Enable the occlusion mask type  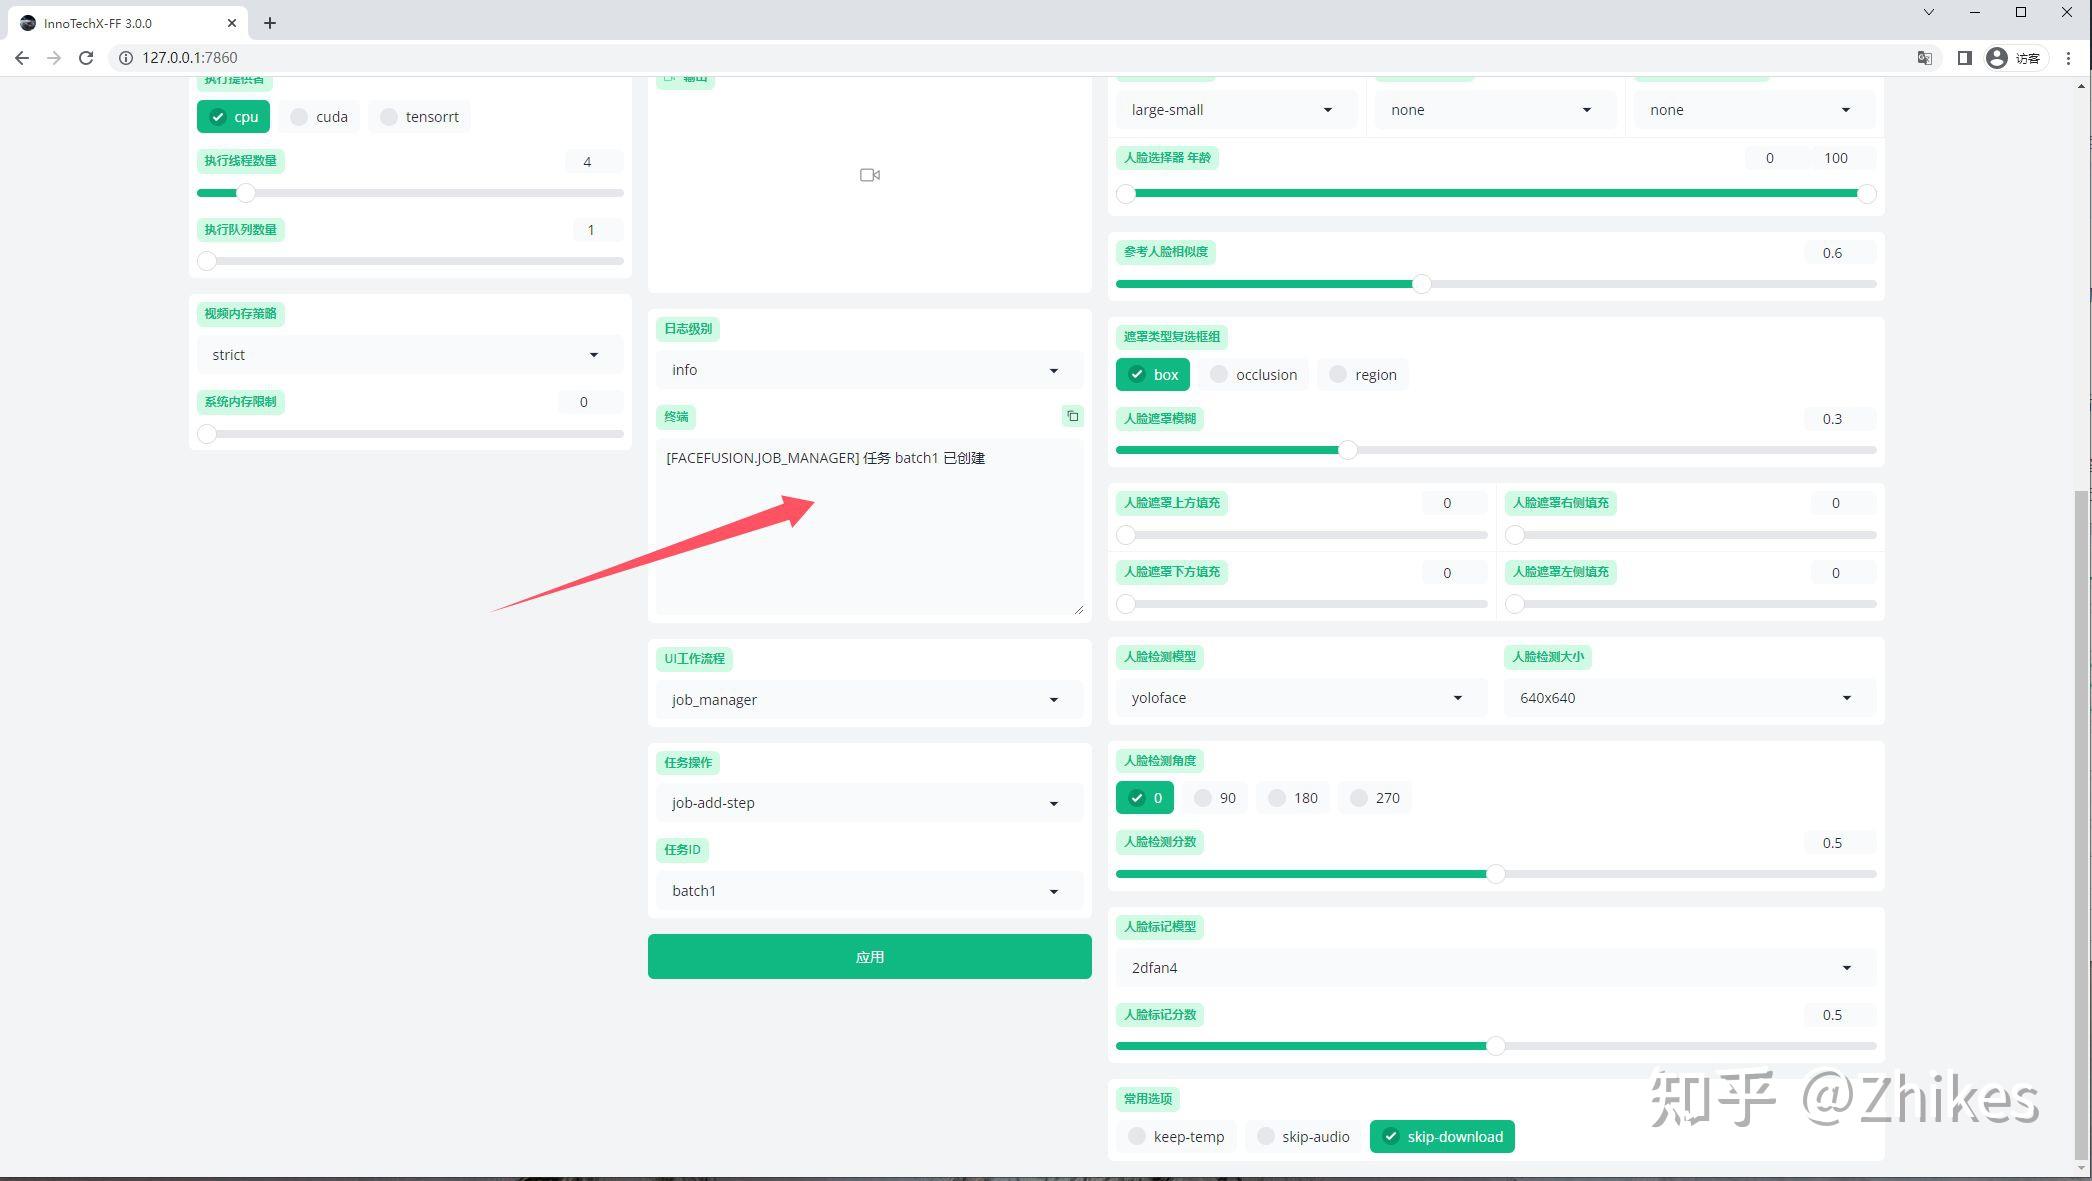(x=1253, y=375)
